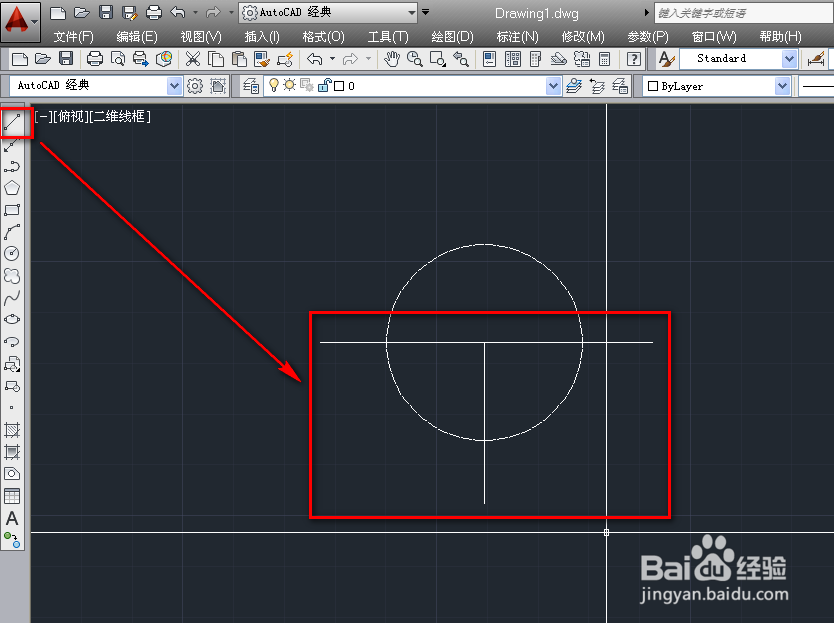Click the 二维线框 visual style label
Image resolution: width=834 pixels, height=623 pixels.
[120, 117]
